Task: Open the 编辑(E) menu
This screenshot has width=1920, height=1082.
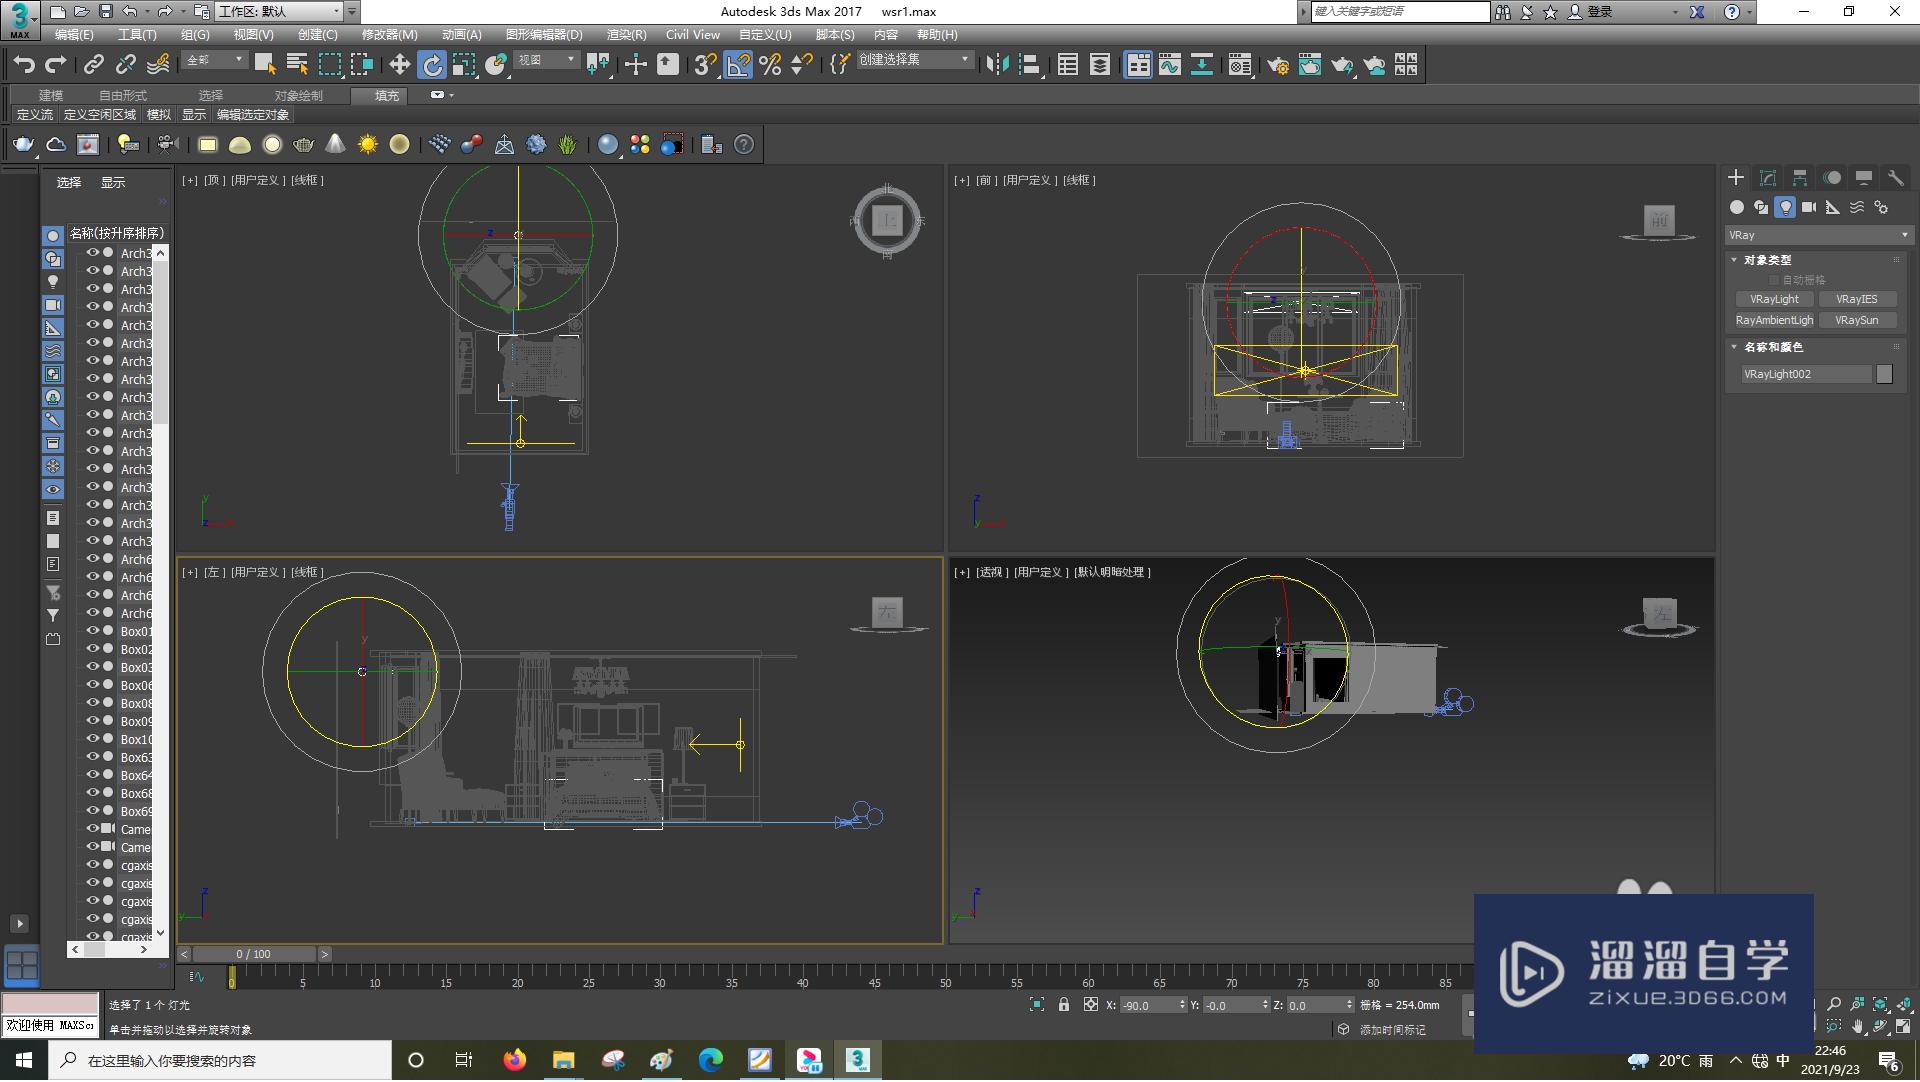Action: coord(74,35)
